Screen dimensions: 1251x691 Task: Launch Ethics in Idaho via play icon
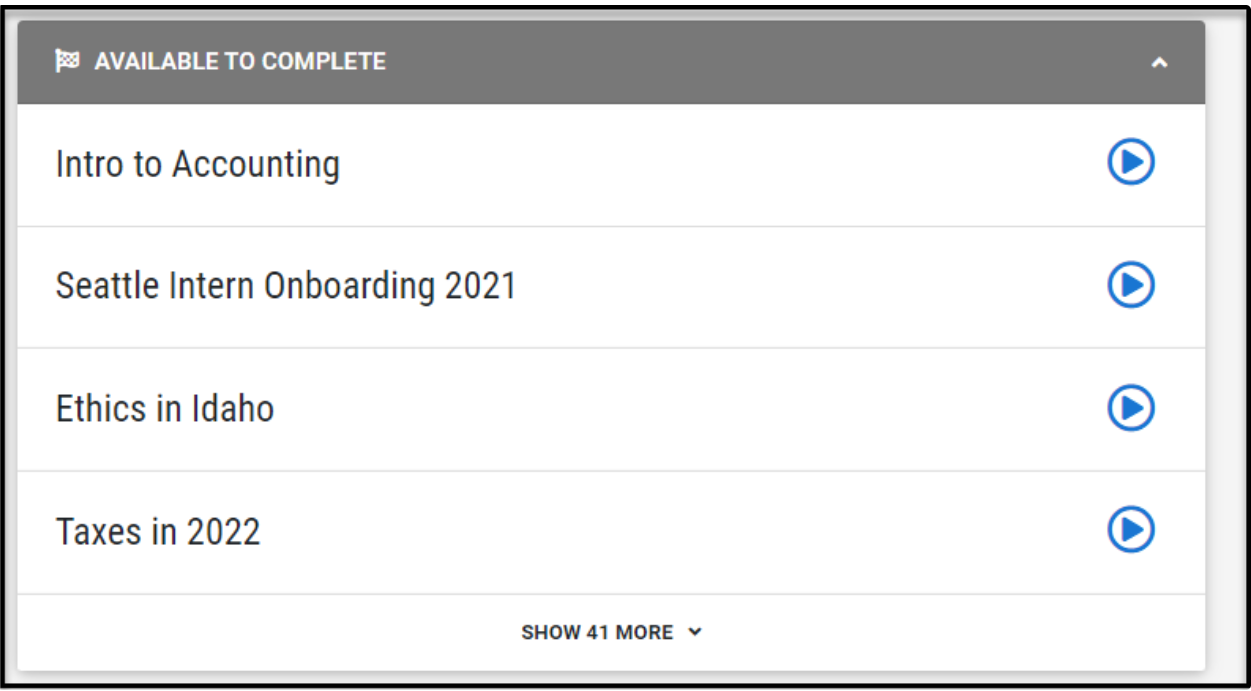click(x=1131, y=408)
